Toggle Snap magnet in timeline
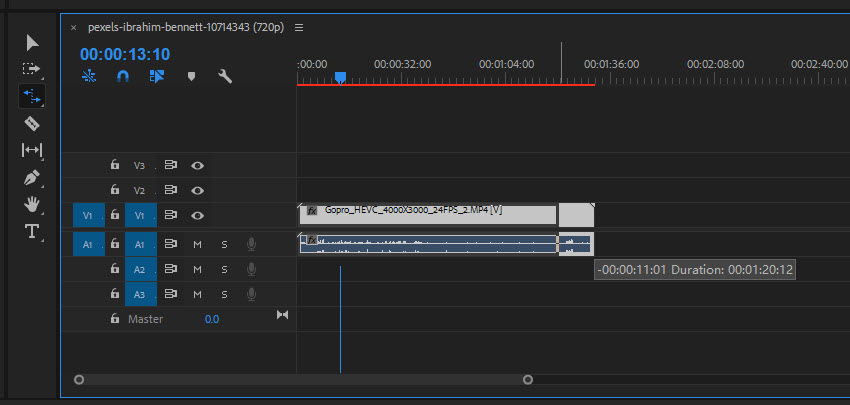The image size is (850, 405). 123,76
